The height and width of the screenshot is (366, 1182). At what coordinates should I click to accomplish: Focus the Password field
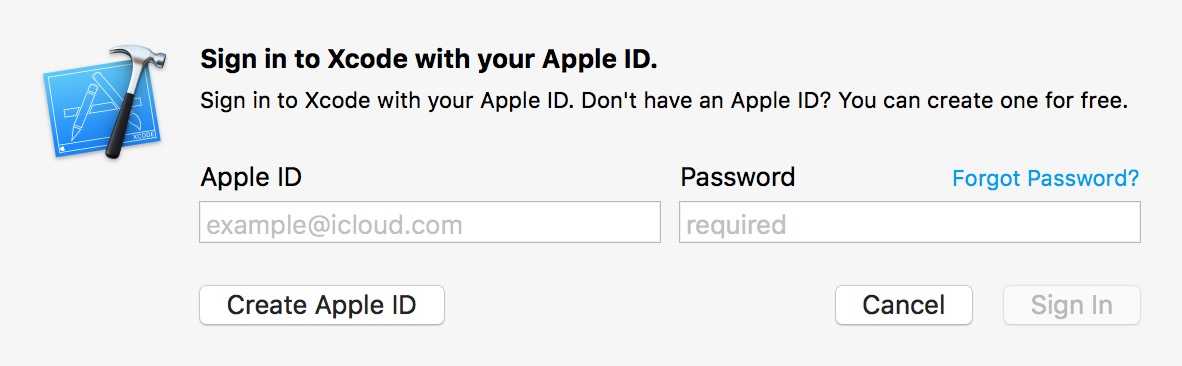tap(909, 222)
